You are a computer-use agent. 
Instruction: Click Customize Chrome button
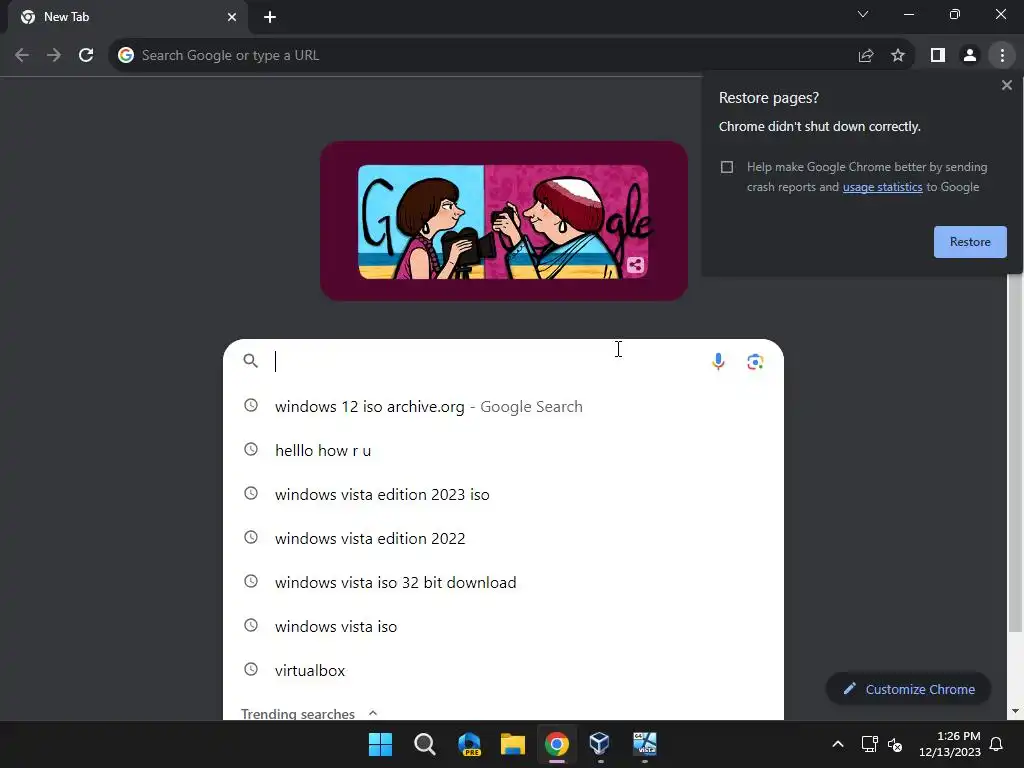coord(908,689)
